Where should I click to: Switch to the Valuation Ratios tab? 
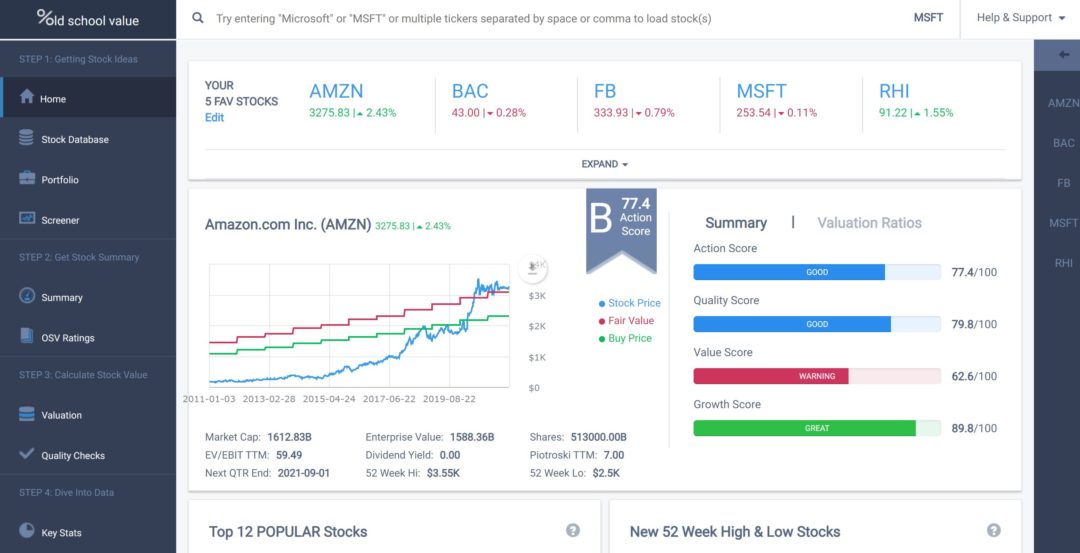[x=869, y=222]
